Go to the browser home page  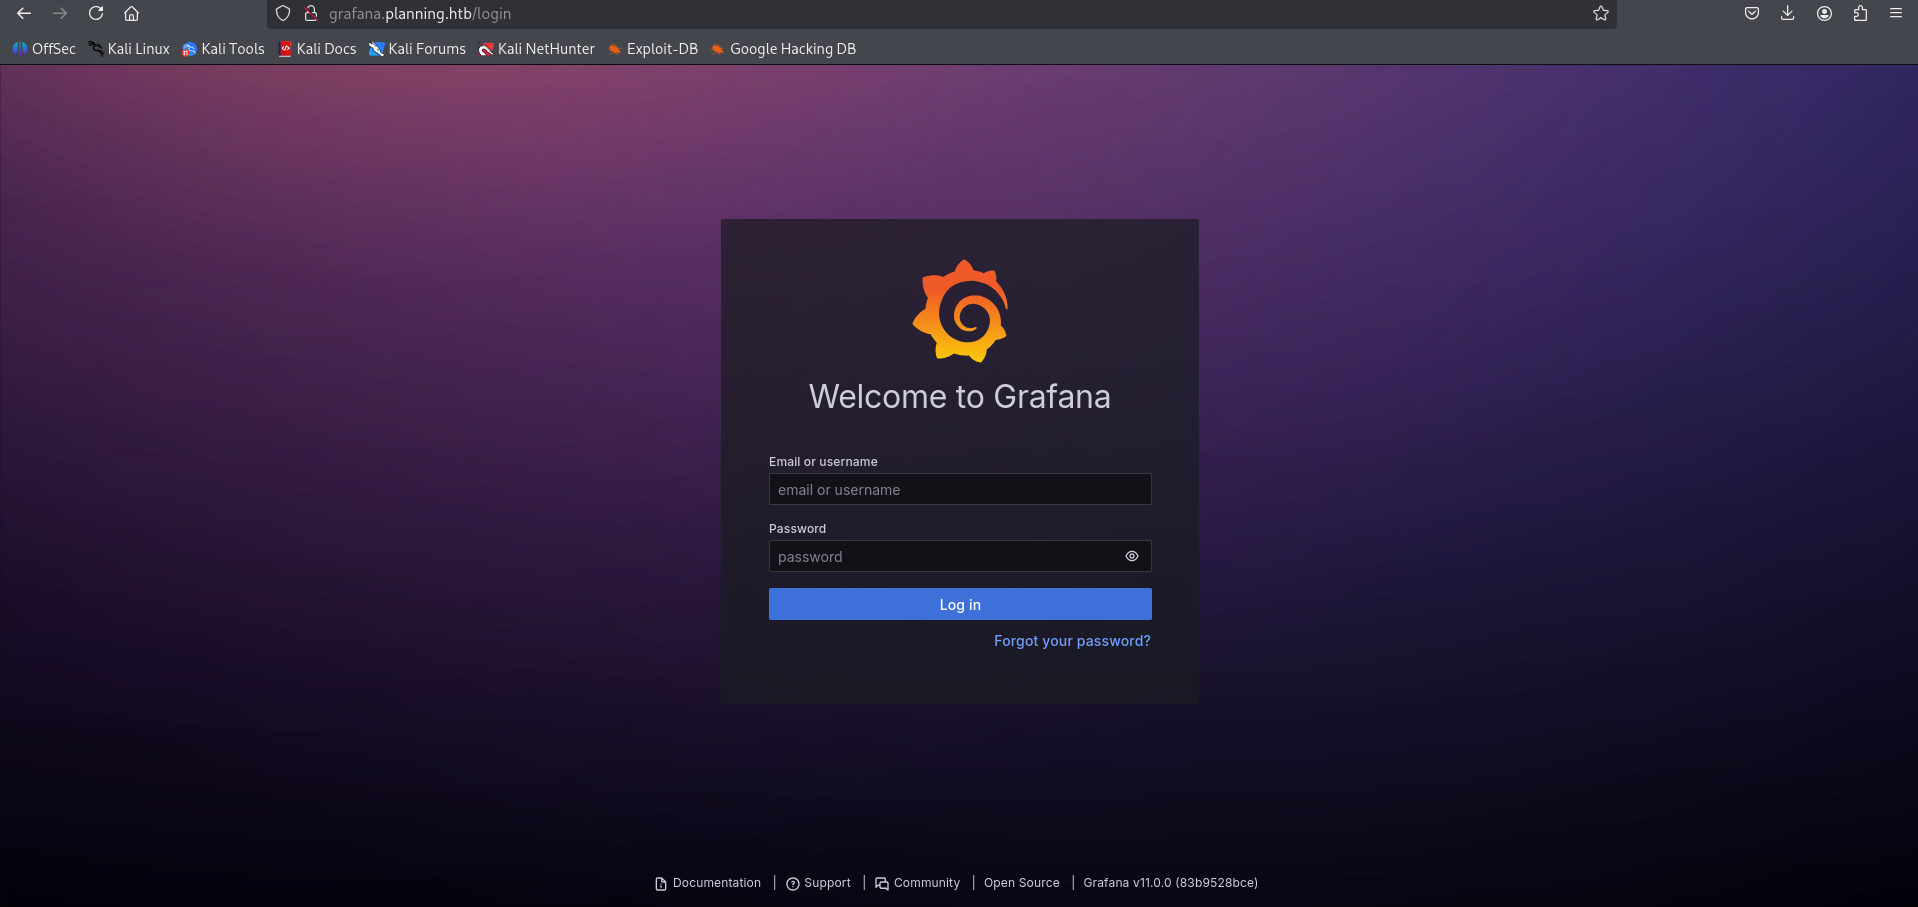[x=131, y=14]
